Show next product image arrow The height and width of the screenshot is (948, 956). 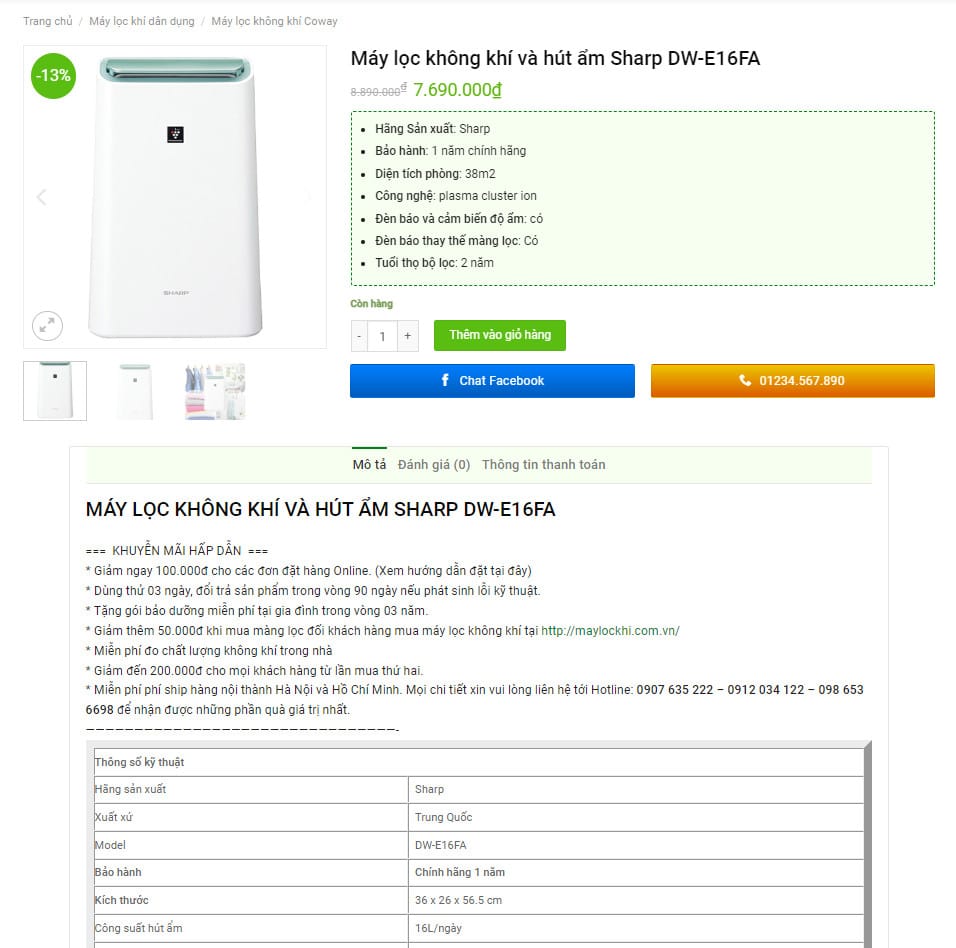click(x=307, y=197)
